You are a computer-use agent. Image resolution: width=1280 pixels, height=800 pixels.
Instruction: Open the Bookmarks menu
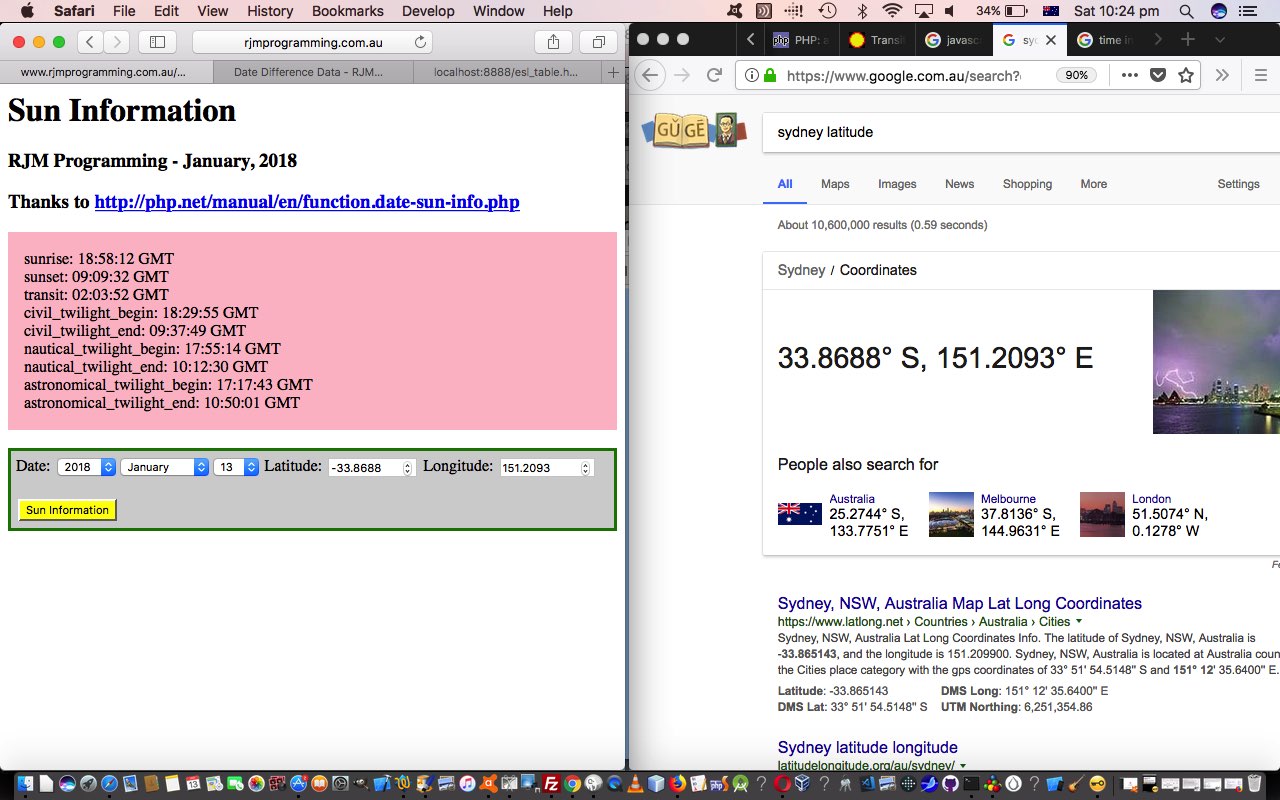[347, 11]
